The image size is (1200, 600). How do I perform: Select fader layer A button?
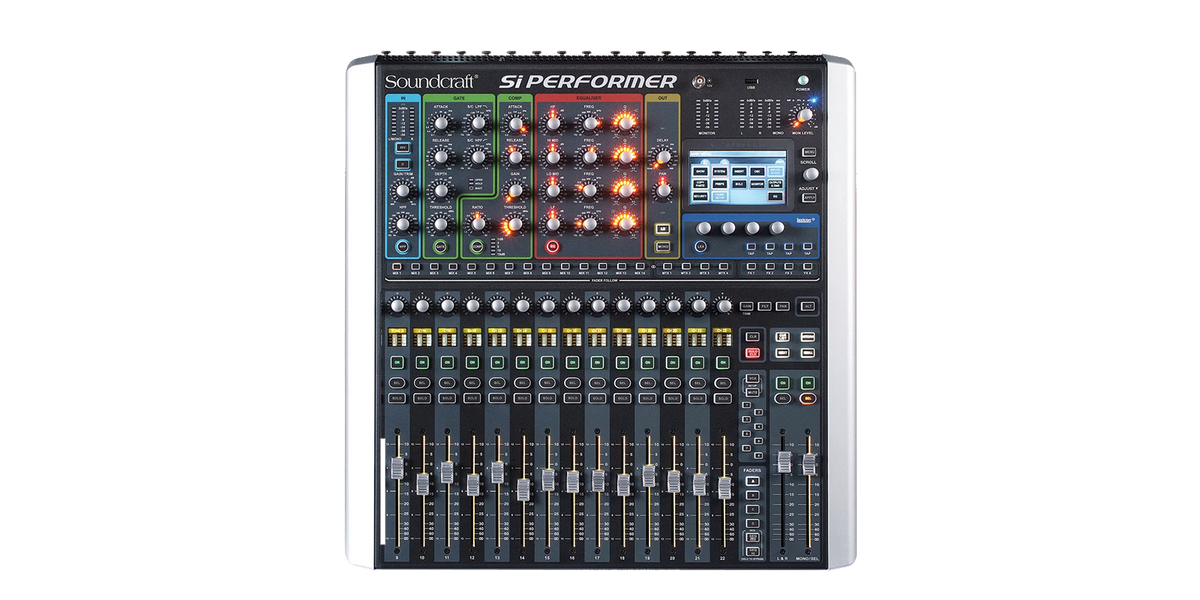[x=752, y=481]
